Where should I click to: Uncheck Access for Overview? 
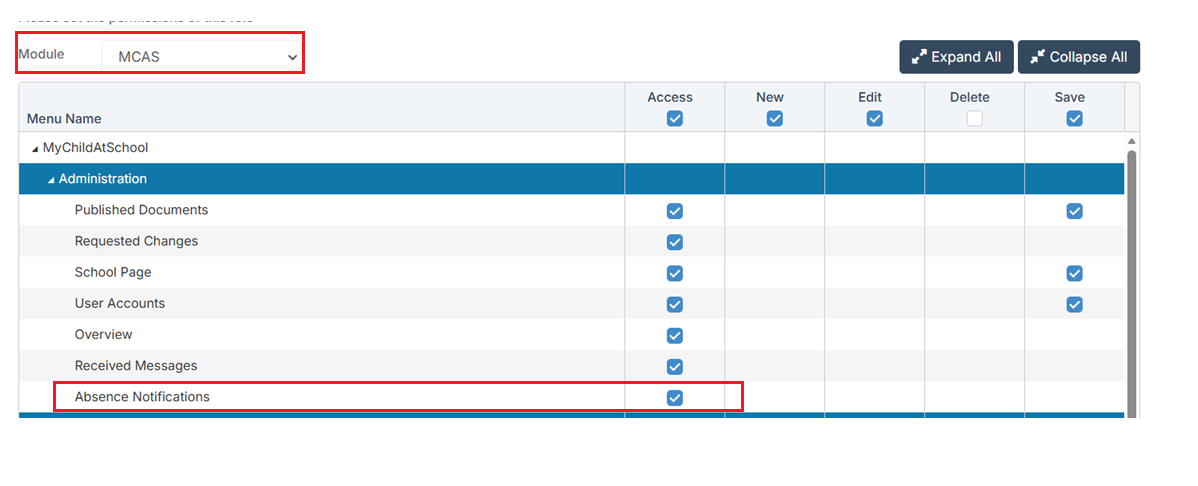pos(674,335)
